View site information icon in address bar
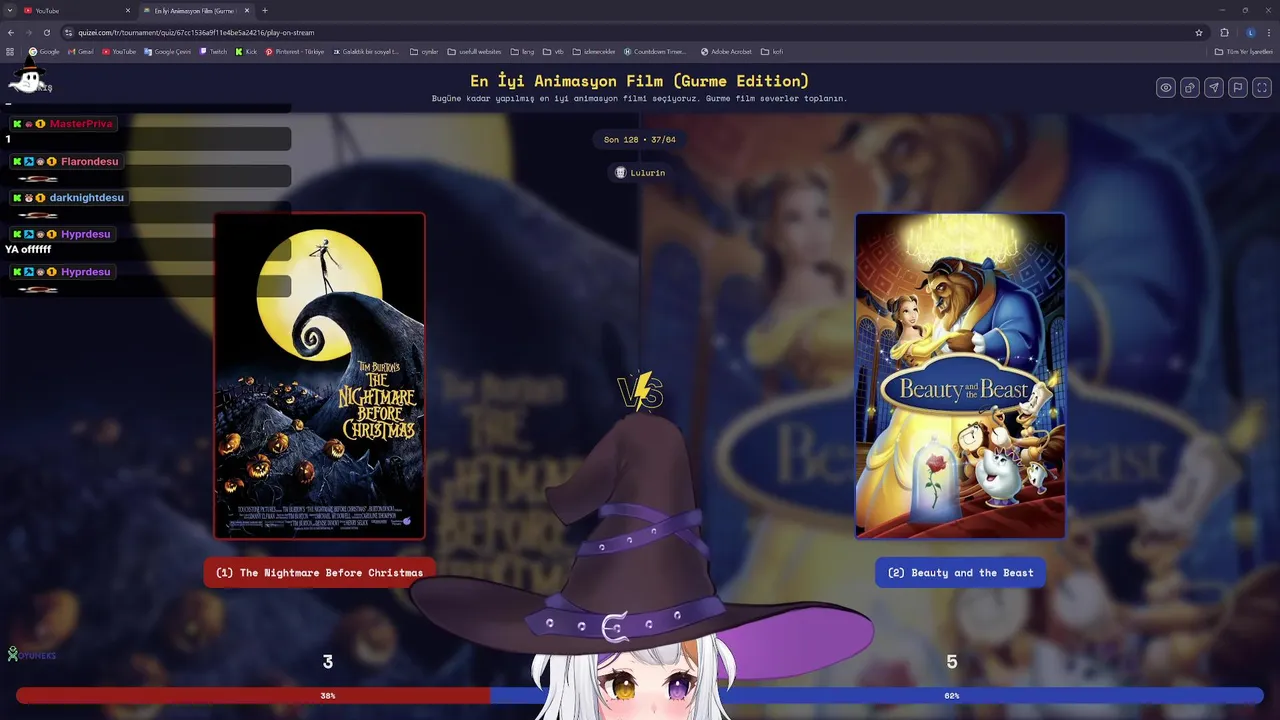The height and width of the screenshot is (720, 1280). [x=68, y=32]
